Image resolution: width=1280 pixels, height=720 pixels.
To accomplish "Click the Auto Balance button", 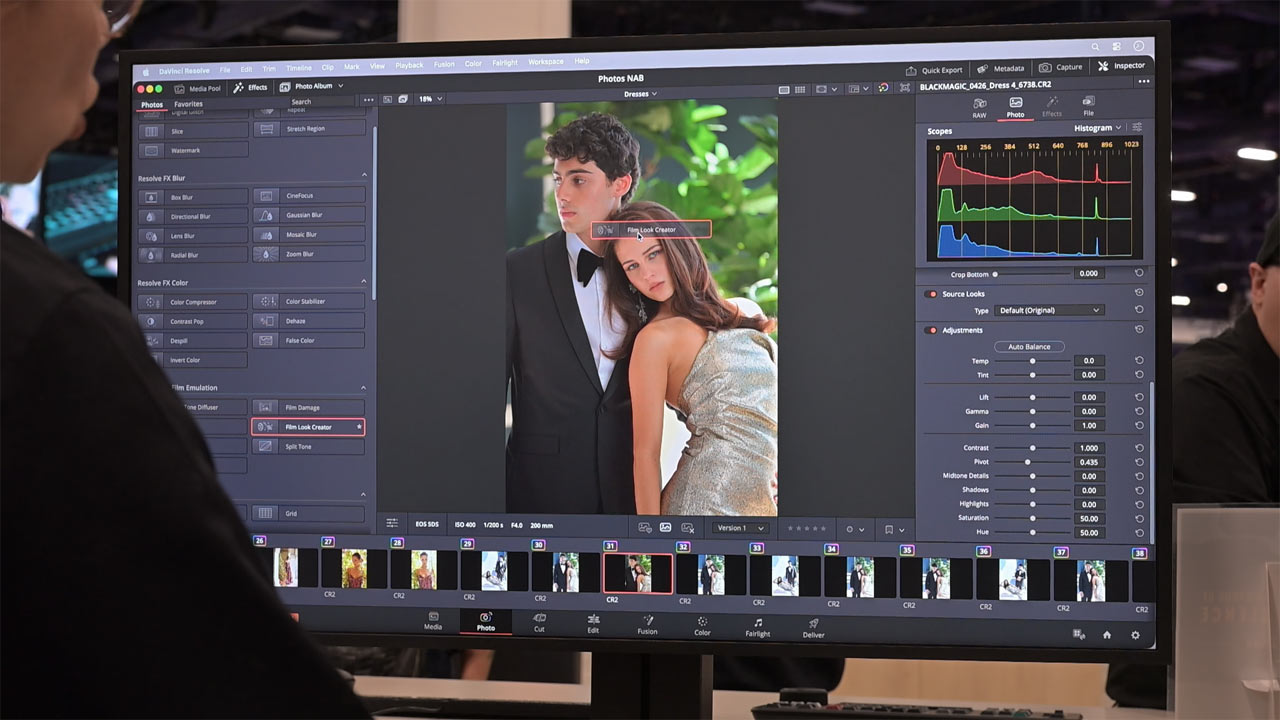I will coord(1029,347).
